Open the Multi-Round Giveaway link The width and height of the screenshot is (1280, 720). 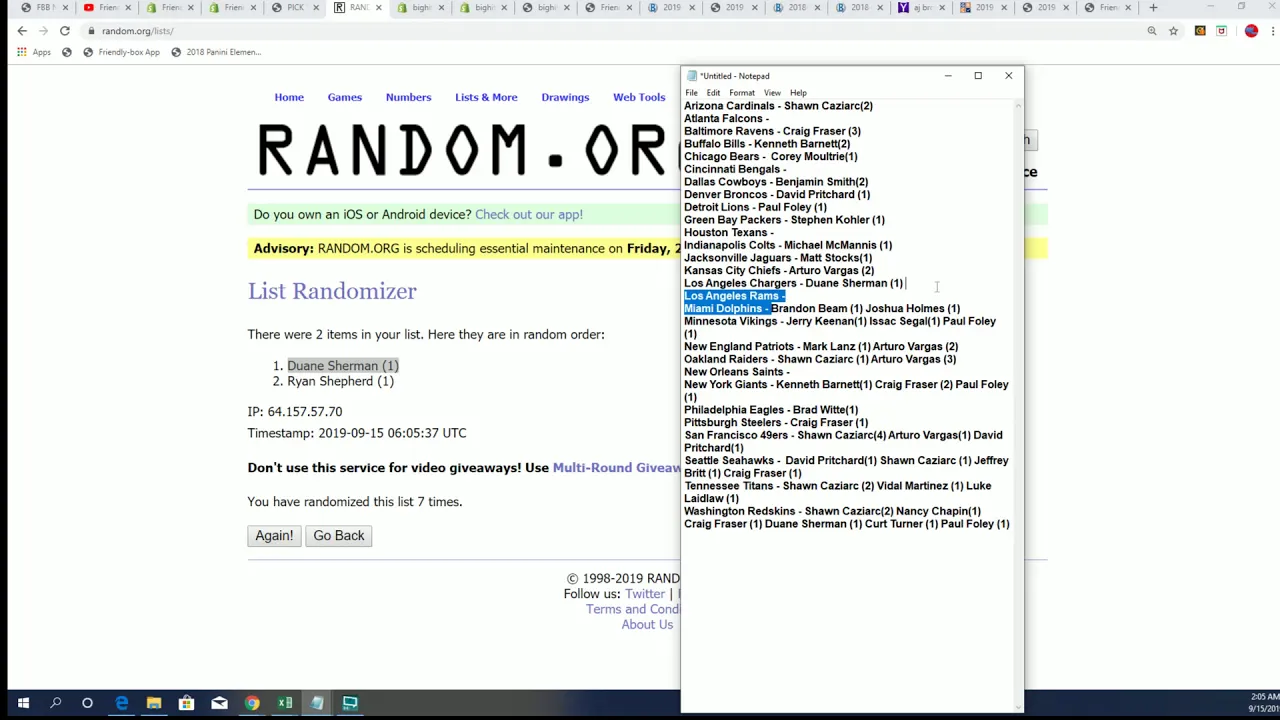tap(616, 468)
